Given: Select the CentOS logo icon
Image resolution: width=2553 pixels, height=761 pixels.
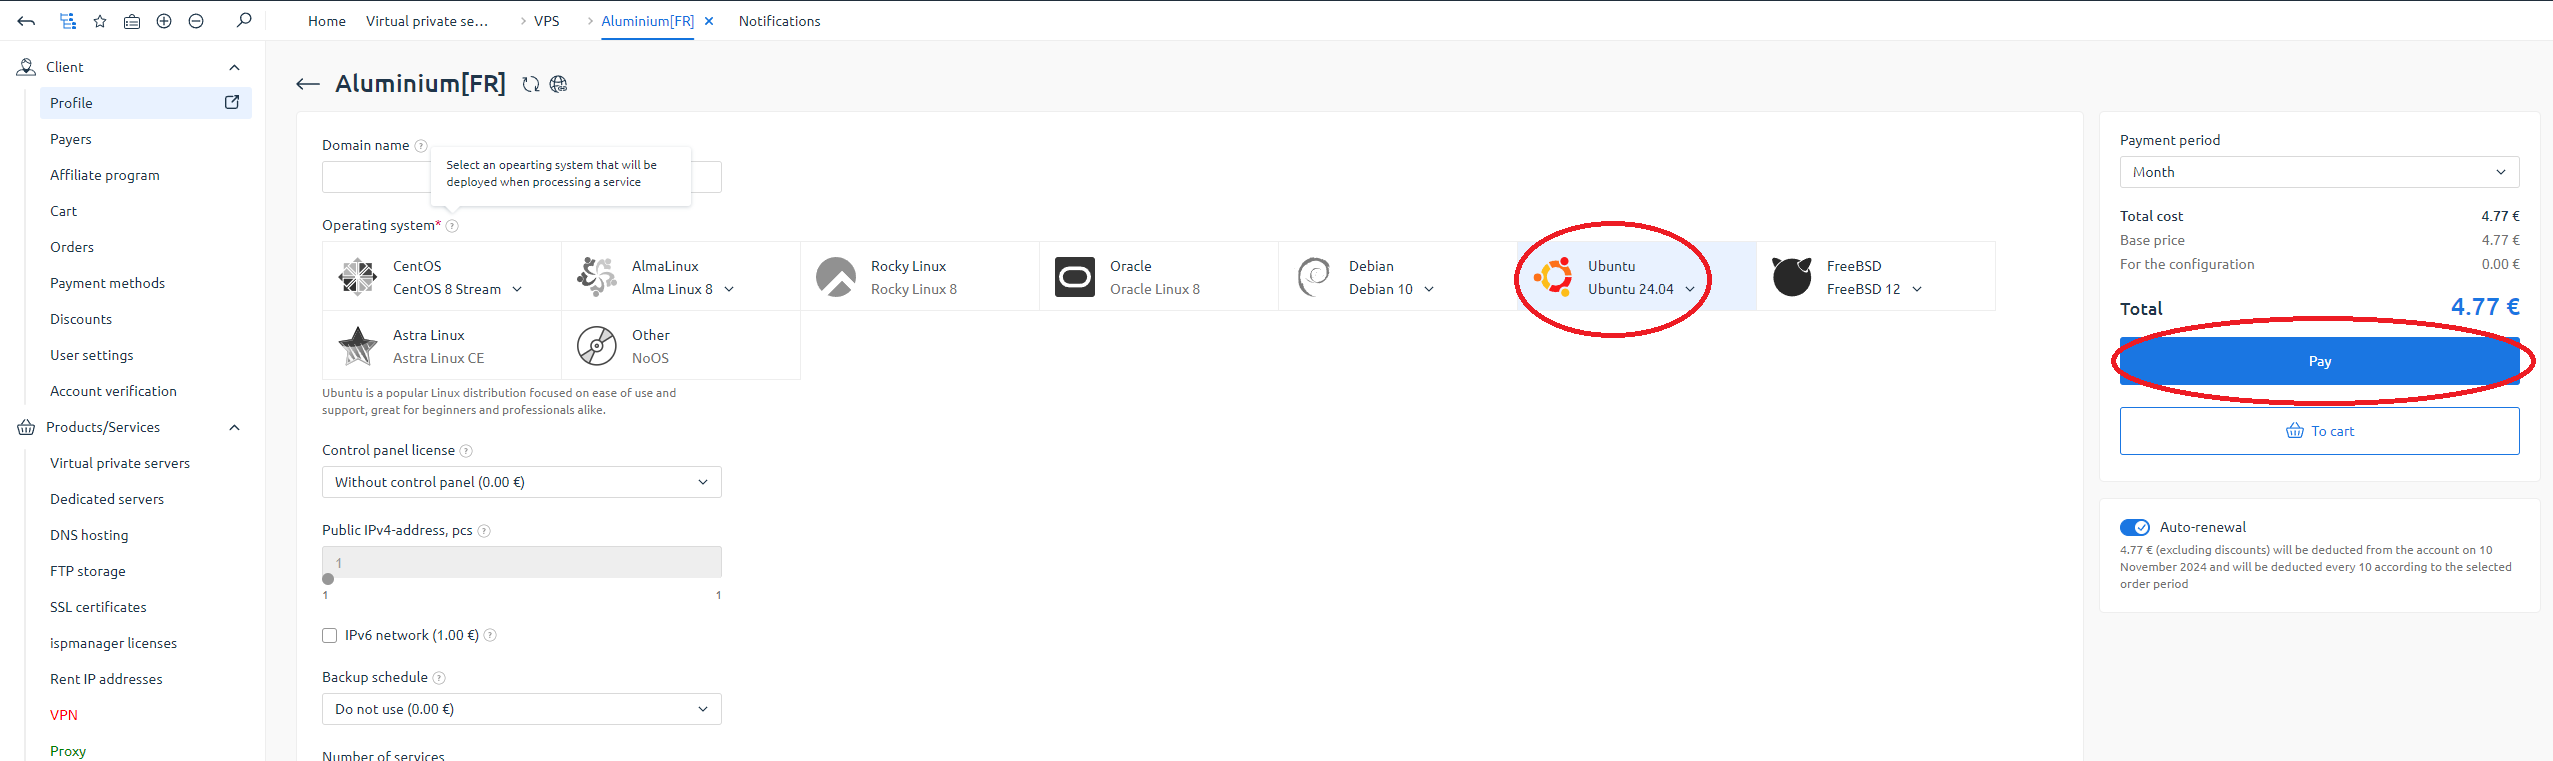Looking at the screenshot, I should [x=358, y=277].
